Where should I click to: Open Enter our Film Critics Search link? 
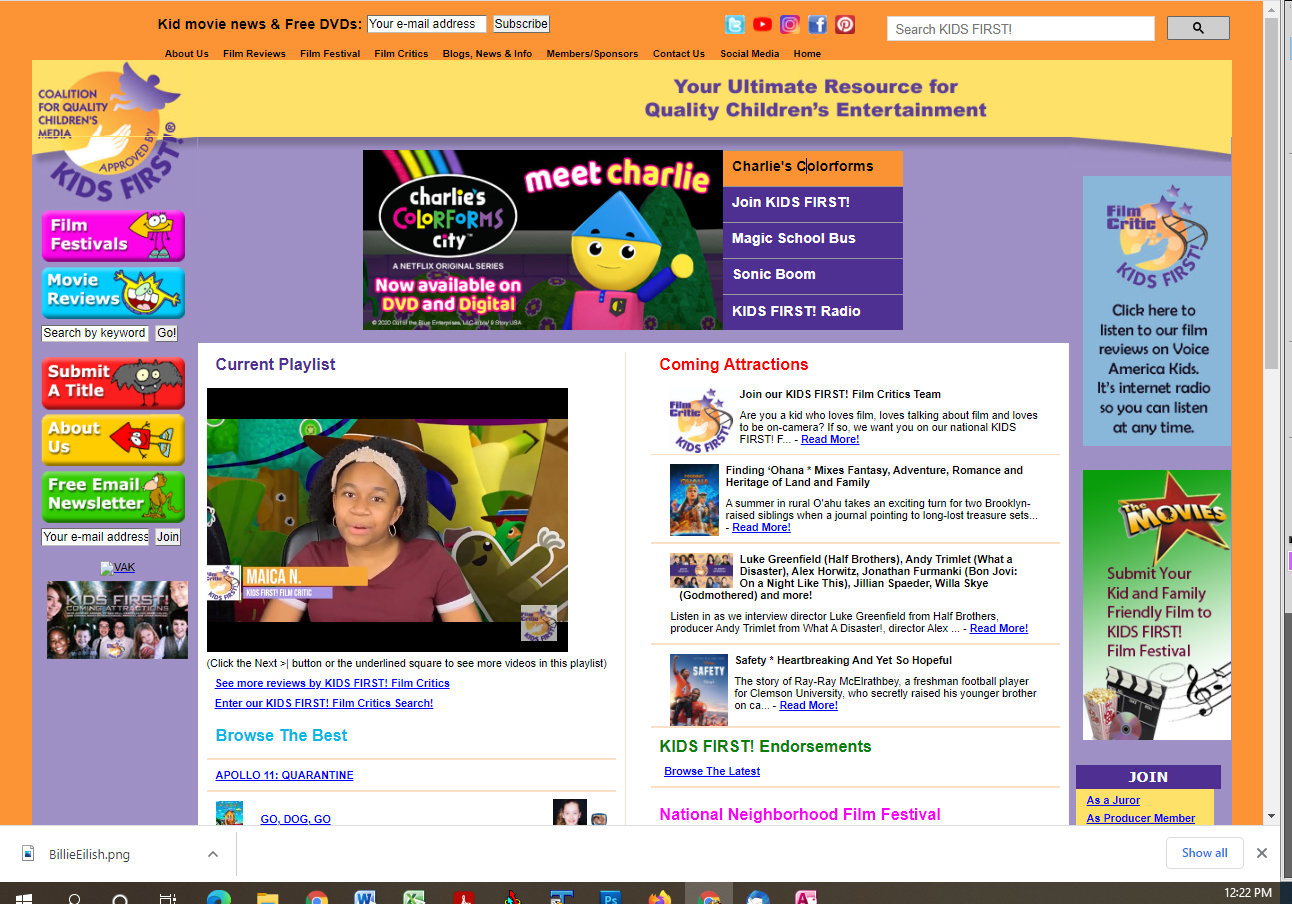tap(324, 703)
